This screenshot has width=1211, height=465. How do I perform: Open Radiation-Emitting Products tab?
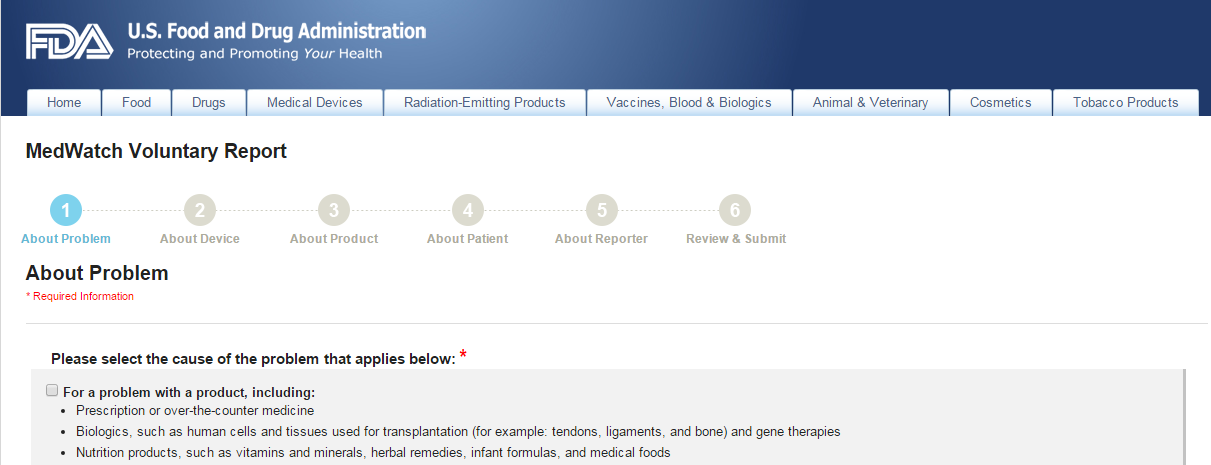point(485,102)
